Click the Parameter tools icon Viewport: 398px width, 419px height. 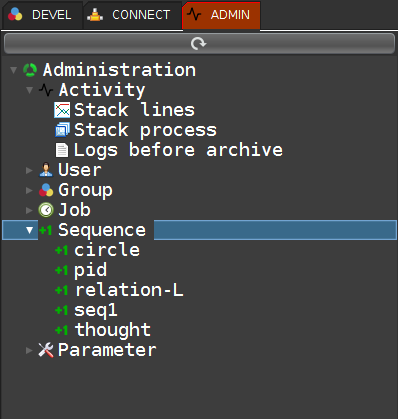[46, 350]
